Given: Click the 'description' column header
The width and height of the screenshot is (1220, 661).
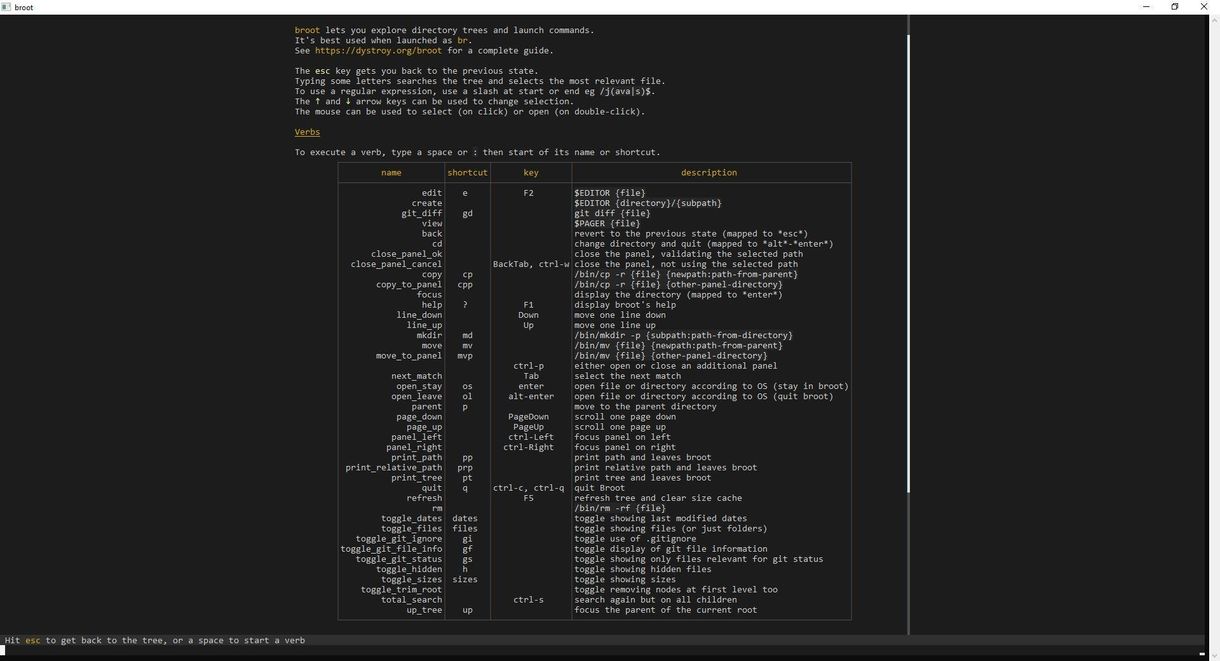Looking at the screenshot, I should (709, 173).
